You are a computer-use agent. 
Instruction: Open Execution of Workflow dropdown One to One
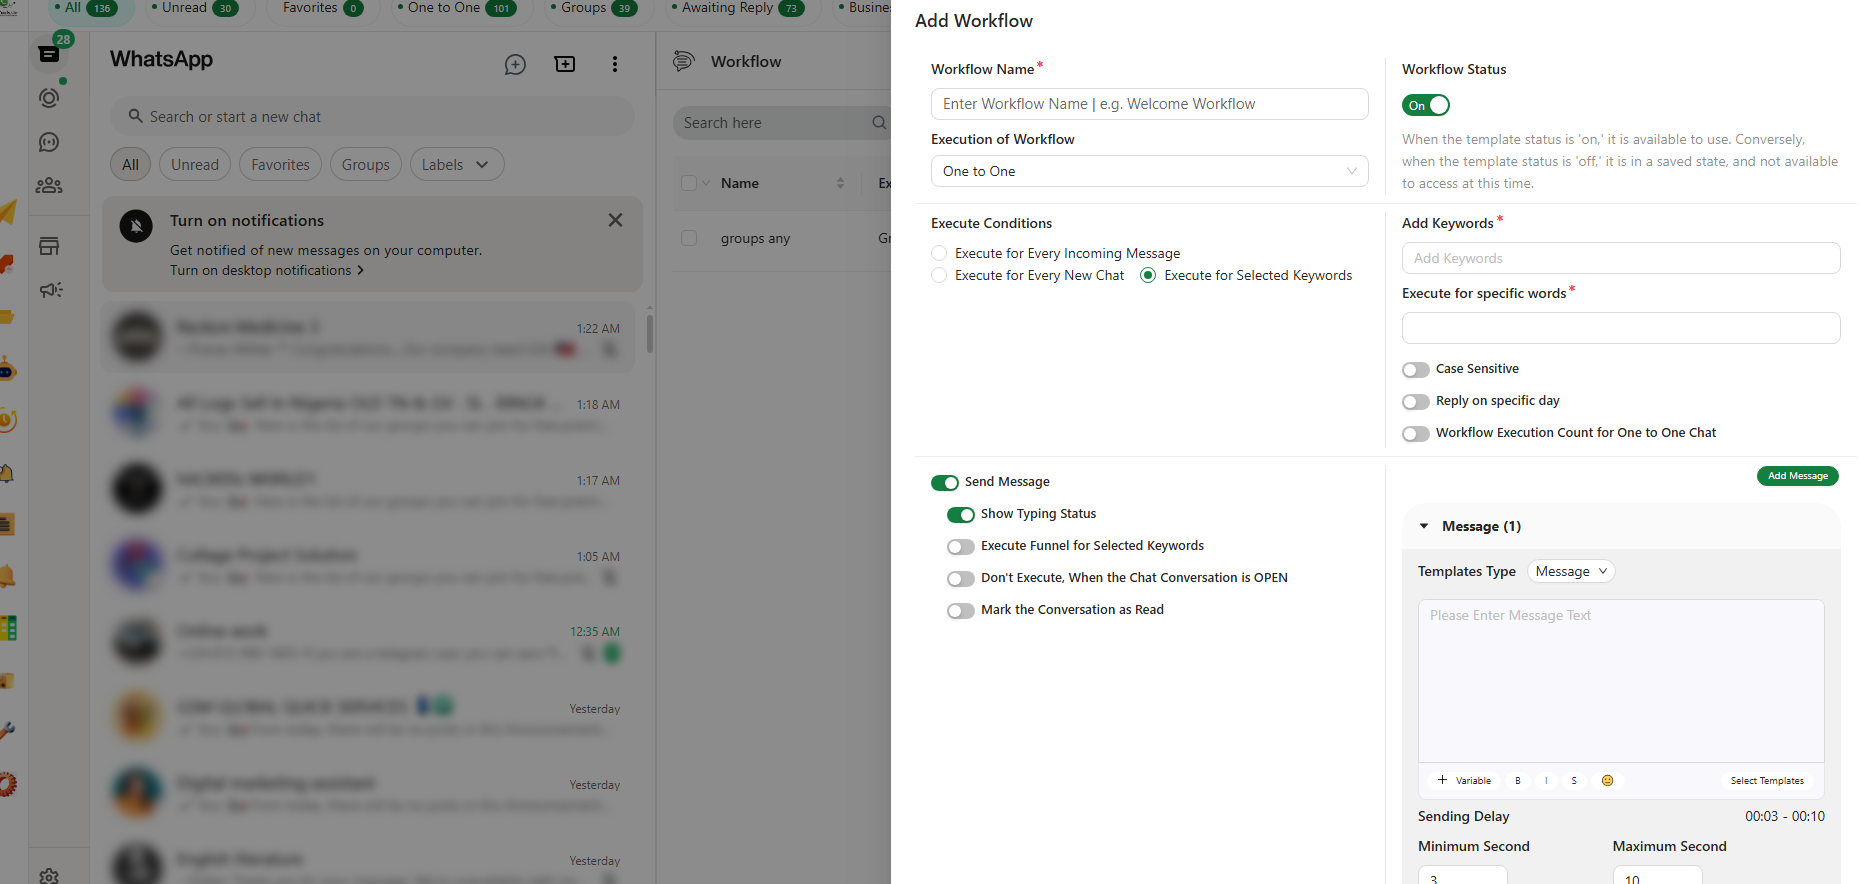[1150, 171]
